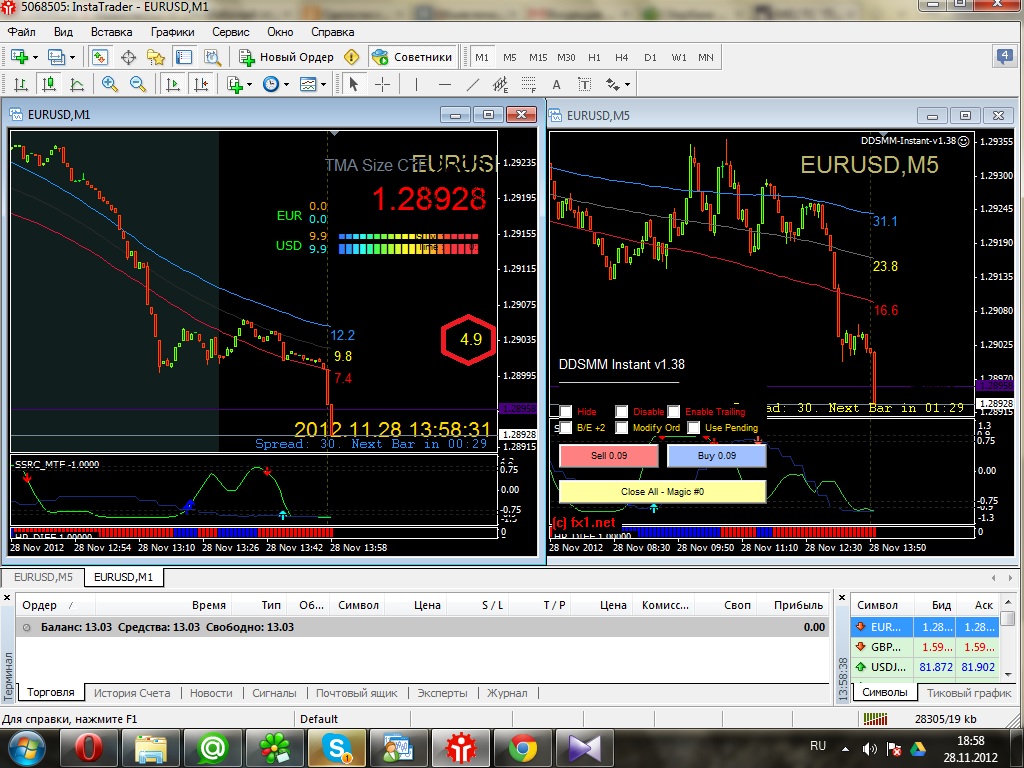This screenshot has height=768, width=1024.
Task: Click the Buy 0.09 button
Action: pyautogui.click(x=716, y=456)
